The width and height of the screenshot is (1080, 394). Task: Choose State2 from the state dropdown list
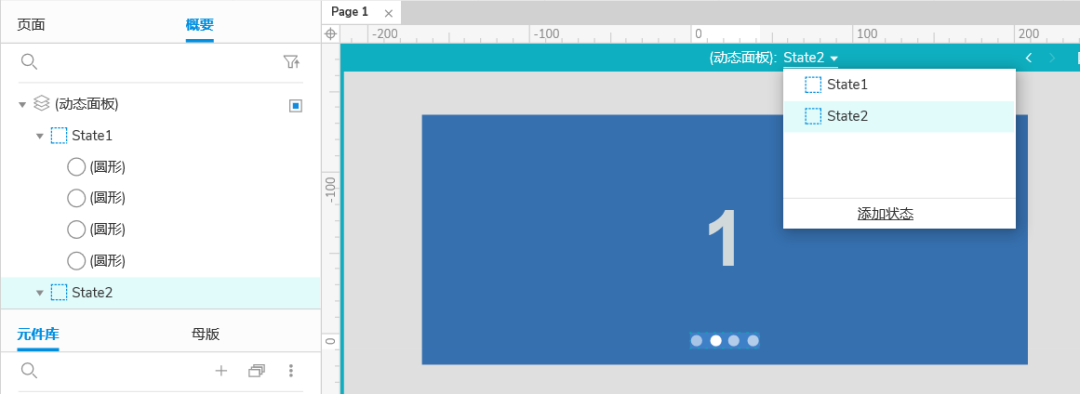[x=899, y=116]
